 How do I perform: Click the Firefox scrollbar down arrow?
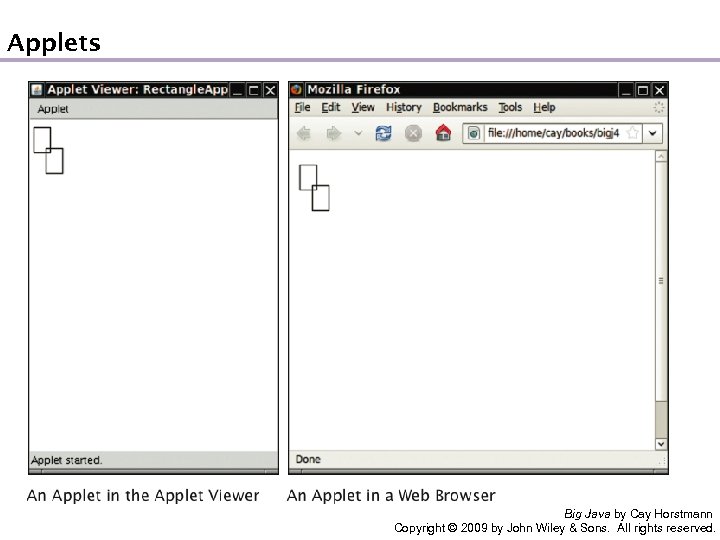661,444
